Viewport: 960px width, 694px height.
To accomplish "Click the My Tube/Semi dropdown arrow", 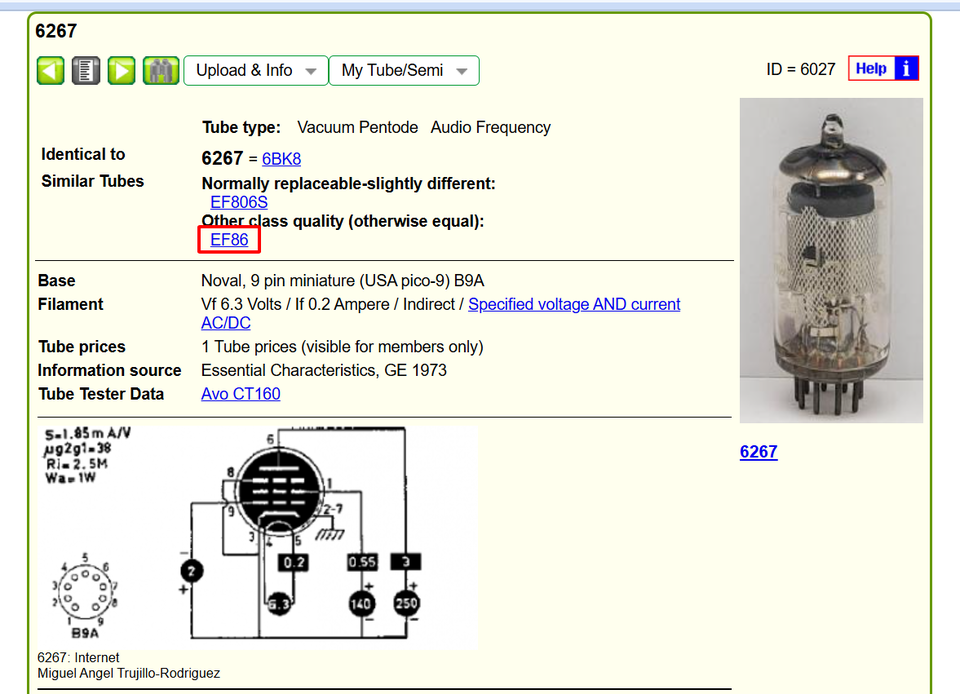I will pyautogui.click(x=462, y=71).
